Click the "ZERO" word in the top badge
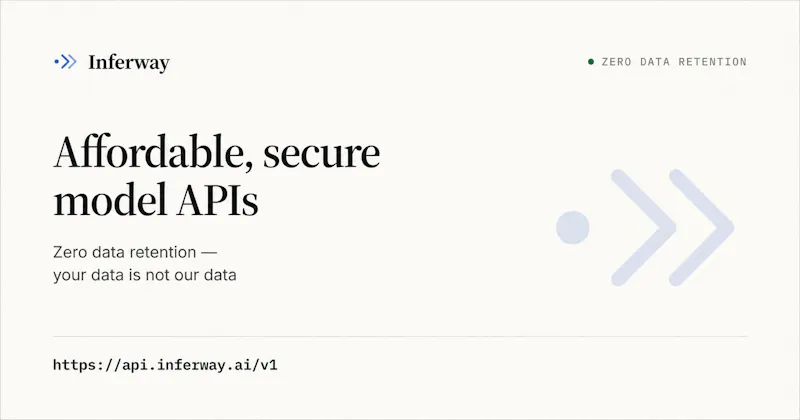Screen dimensions: 800x420 click(616, 62)
